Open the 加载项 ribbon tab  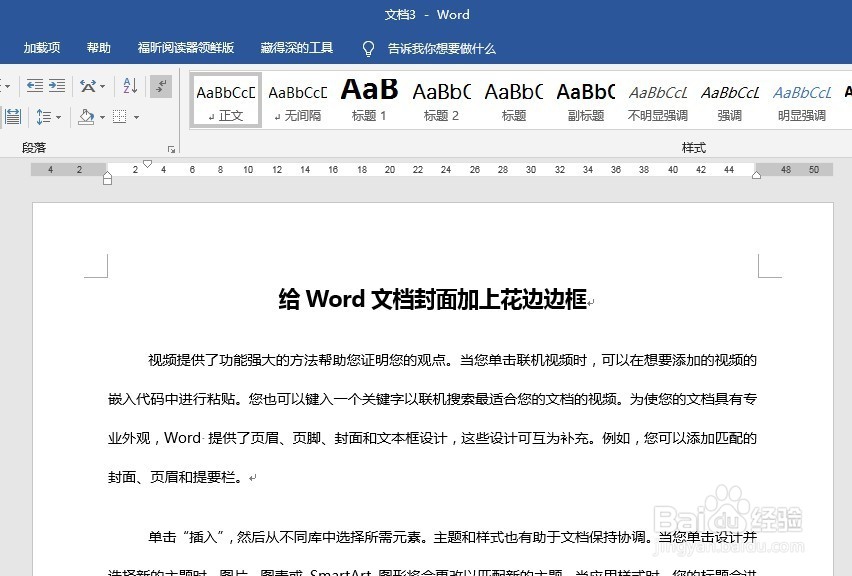click(42, 47)
